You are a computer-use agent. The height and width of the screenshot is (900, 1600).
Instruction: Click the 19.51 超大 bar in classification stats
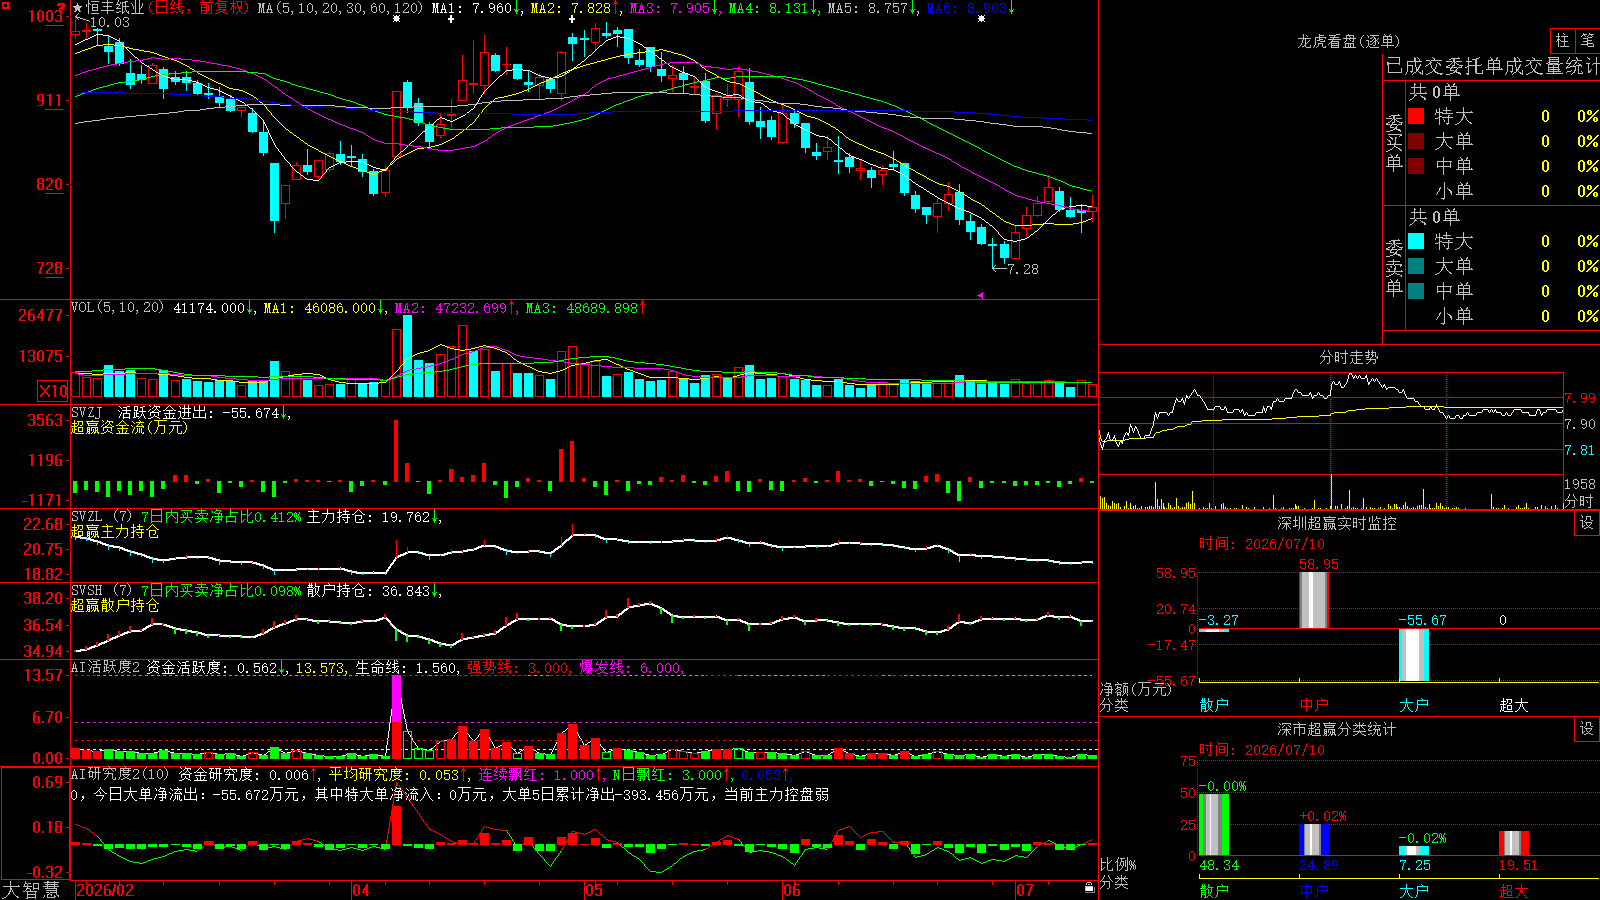[1513, 843]
